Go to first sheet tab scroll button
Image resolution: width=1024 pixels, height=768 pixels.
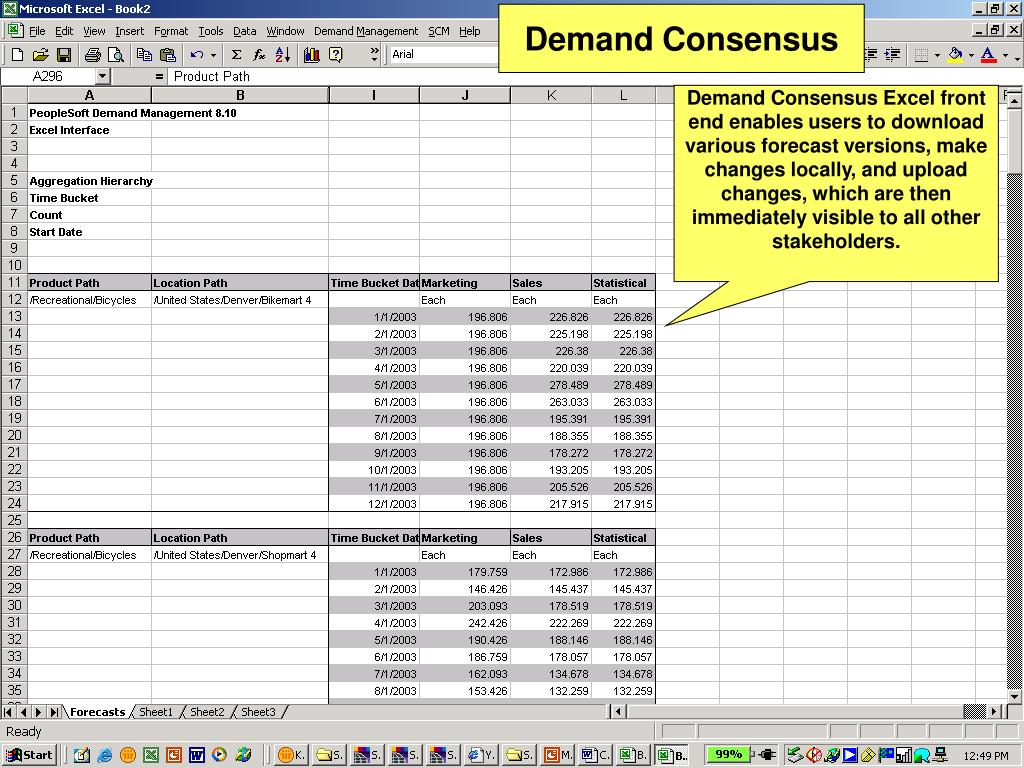8,712
